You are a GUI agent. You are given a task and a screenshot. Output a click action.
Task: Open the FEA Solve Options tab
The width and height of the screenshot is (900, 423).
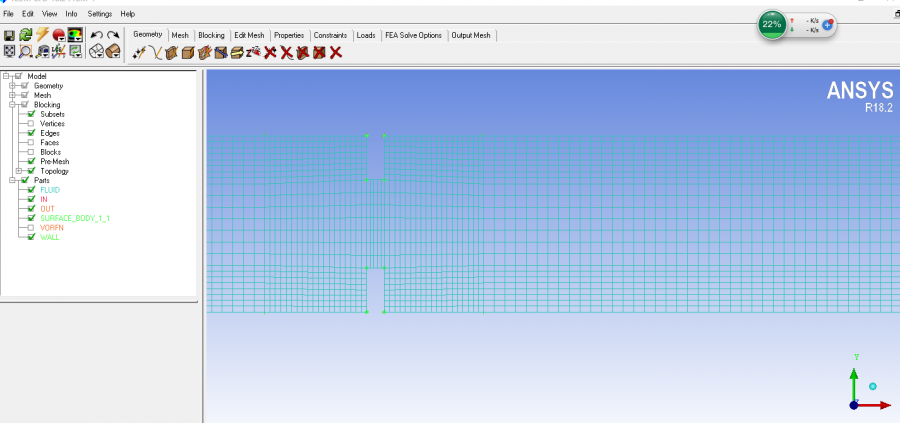[x=413, y=36]
